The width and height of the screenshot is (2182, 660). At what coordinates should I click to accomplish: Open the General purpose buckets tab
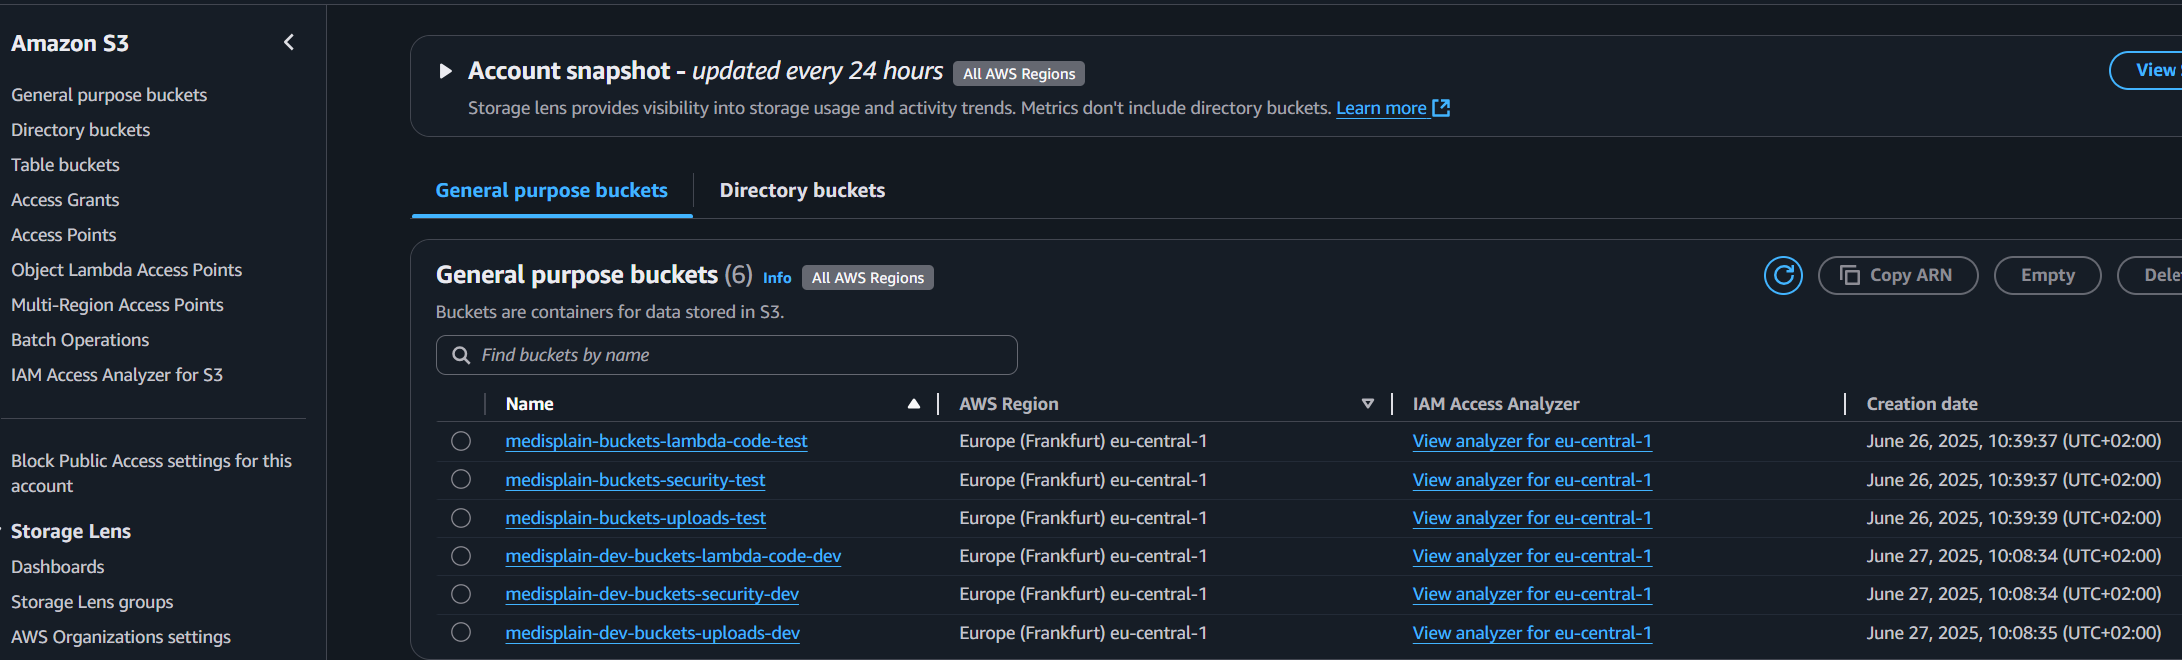551,190
